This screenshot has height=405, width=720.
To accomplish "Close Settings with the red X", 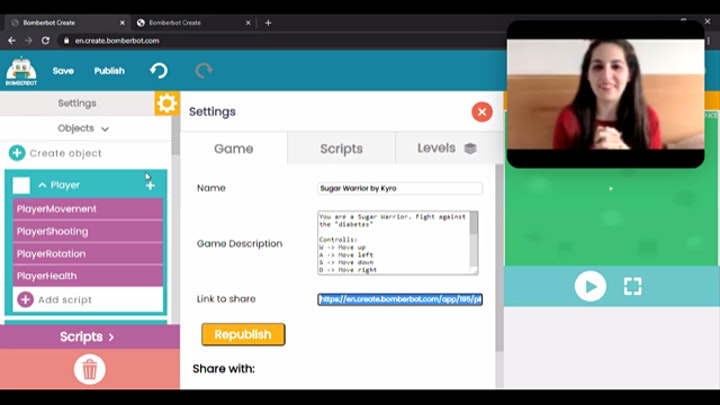I will [x=482, y=112].
